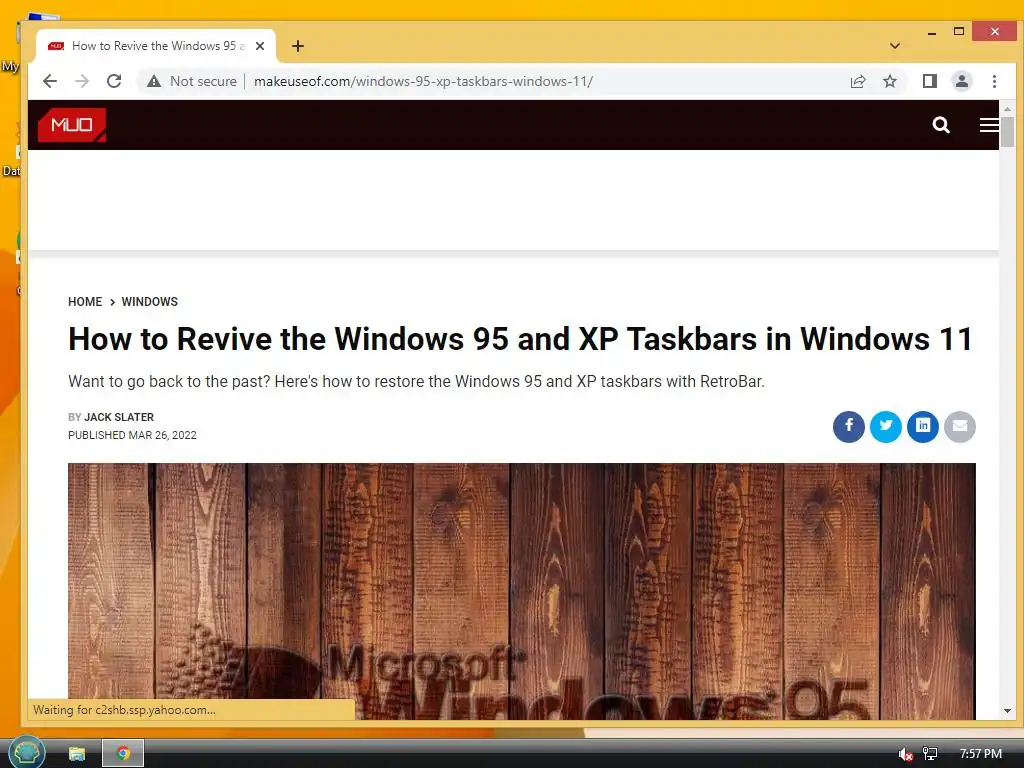Image resolution: width=1024 pixels, height=768 pixels.
Task: Go to the HOME breadcrumb
Action: point(85,302)
